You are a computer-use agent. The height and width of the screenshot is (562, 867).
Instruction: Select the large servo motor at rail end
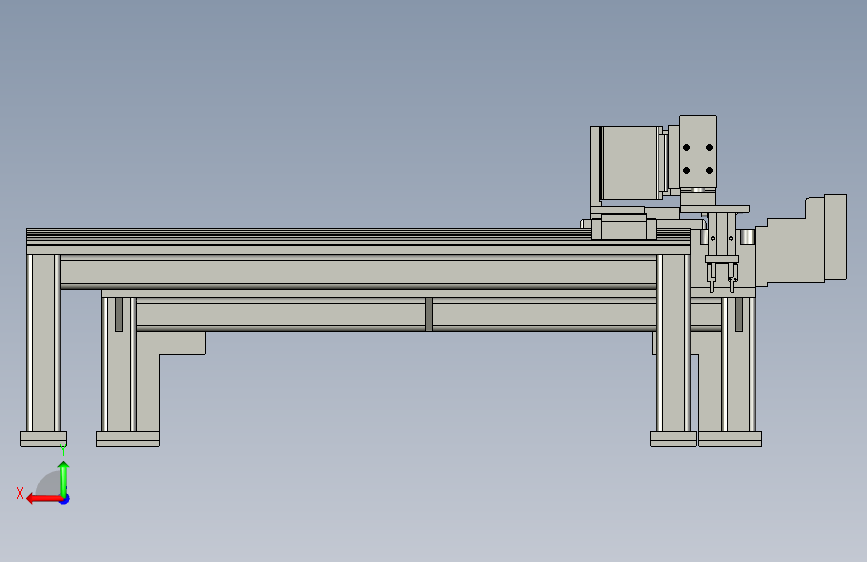(801, 240)
